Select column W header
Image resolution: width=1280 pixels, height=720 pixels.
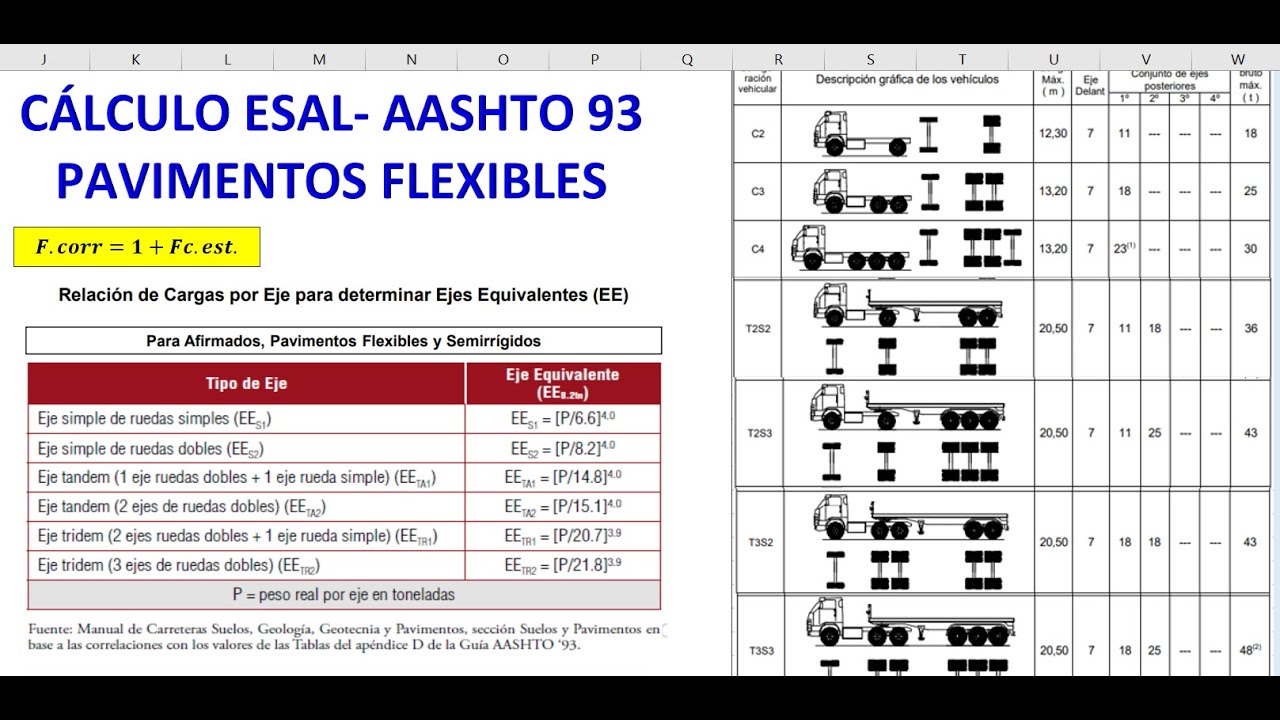pos(1238,59)
